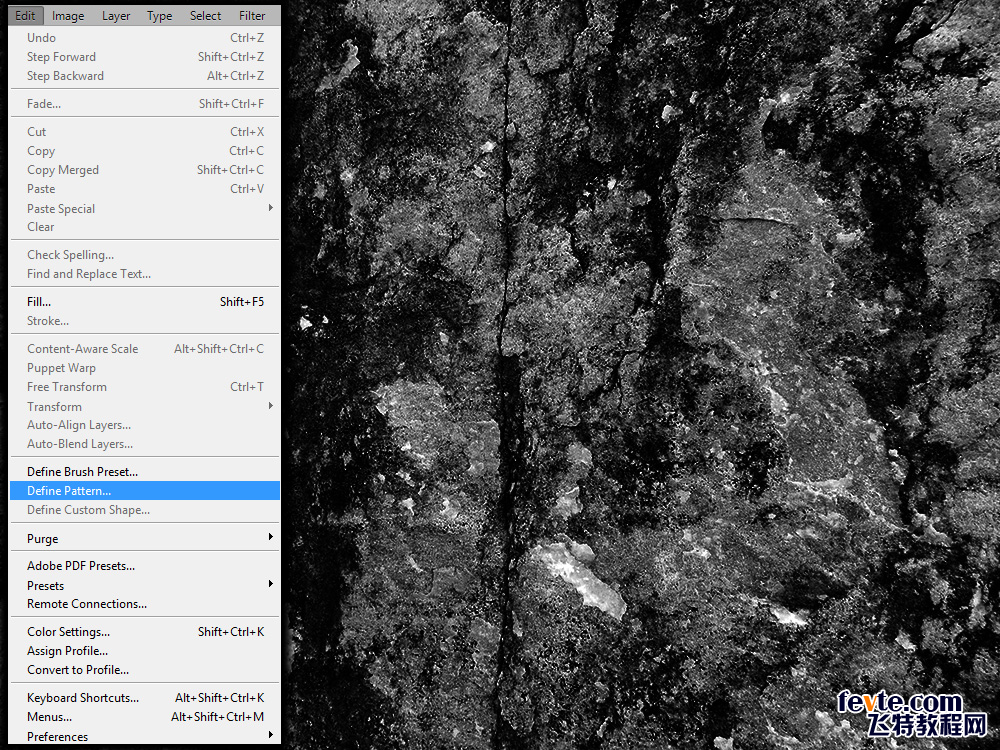Select Step Forward menu entry

(145, 57)
